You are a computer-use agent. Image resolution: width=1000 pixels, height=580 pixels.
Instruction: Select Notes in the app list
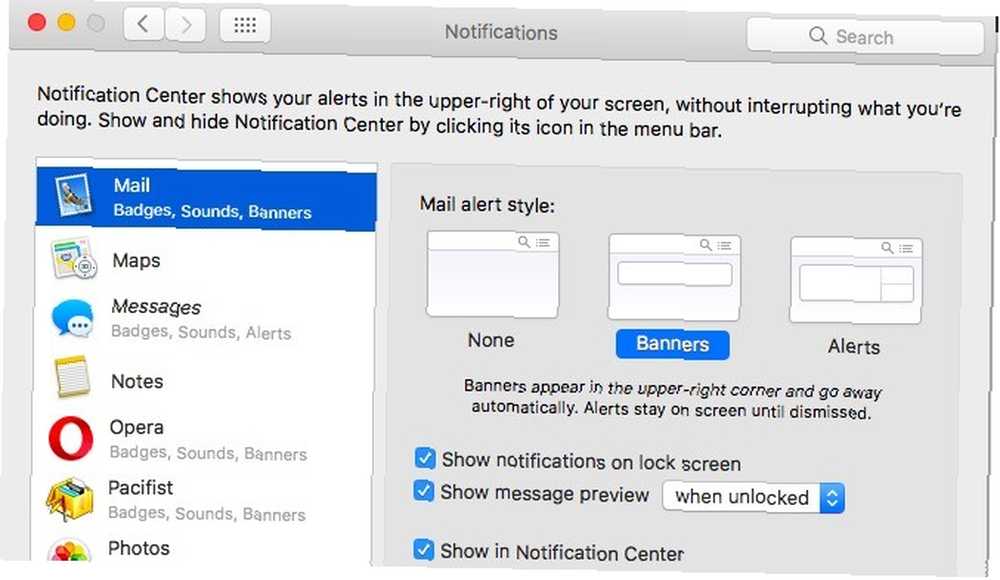pos(202,380)
